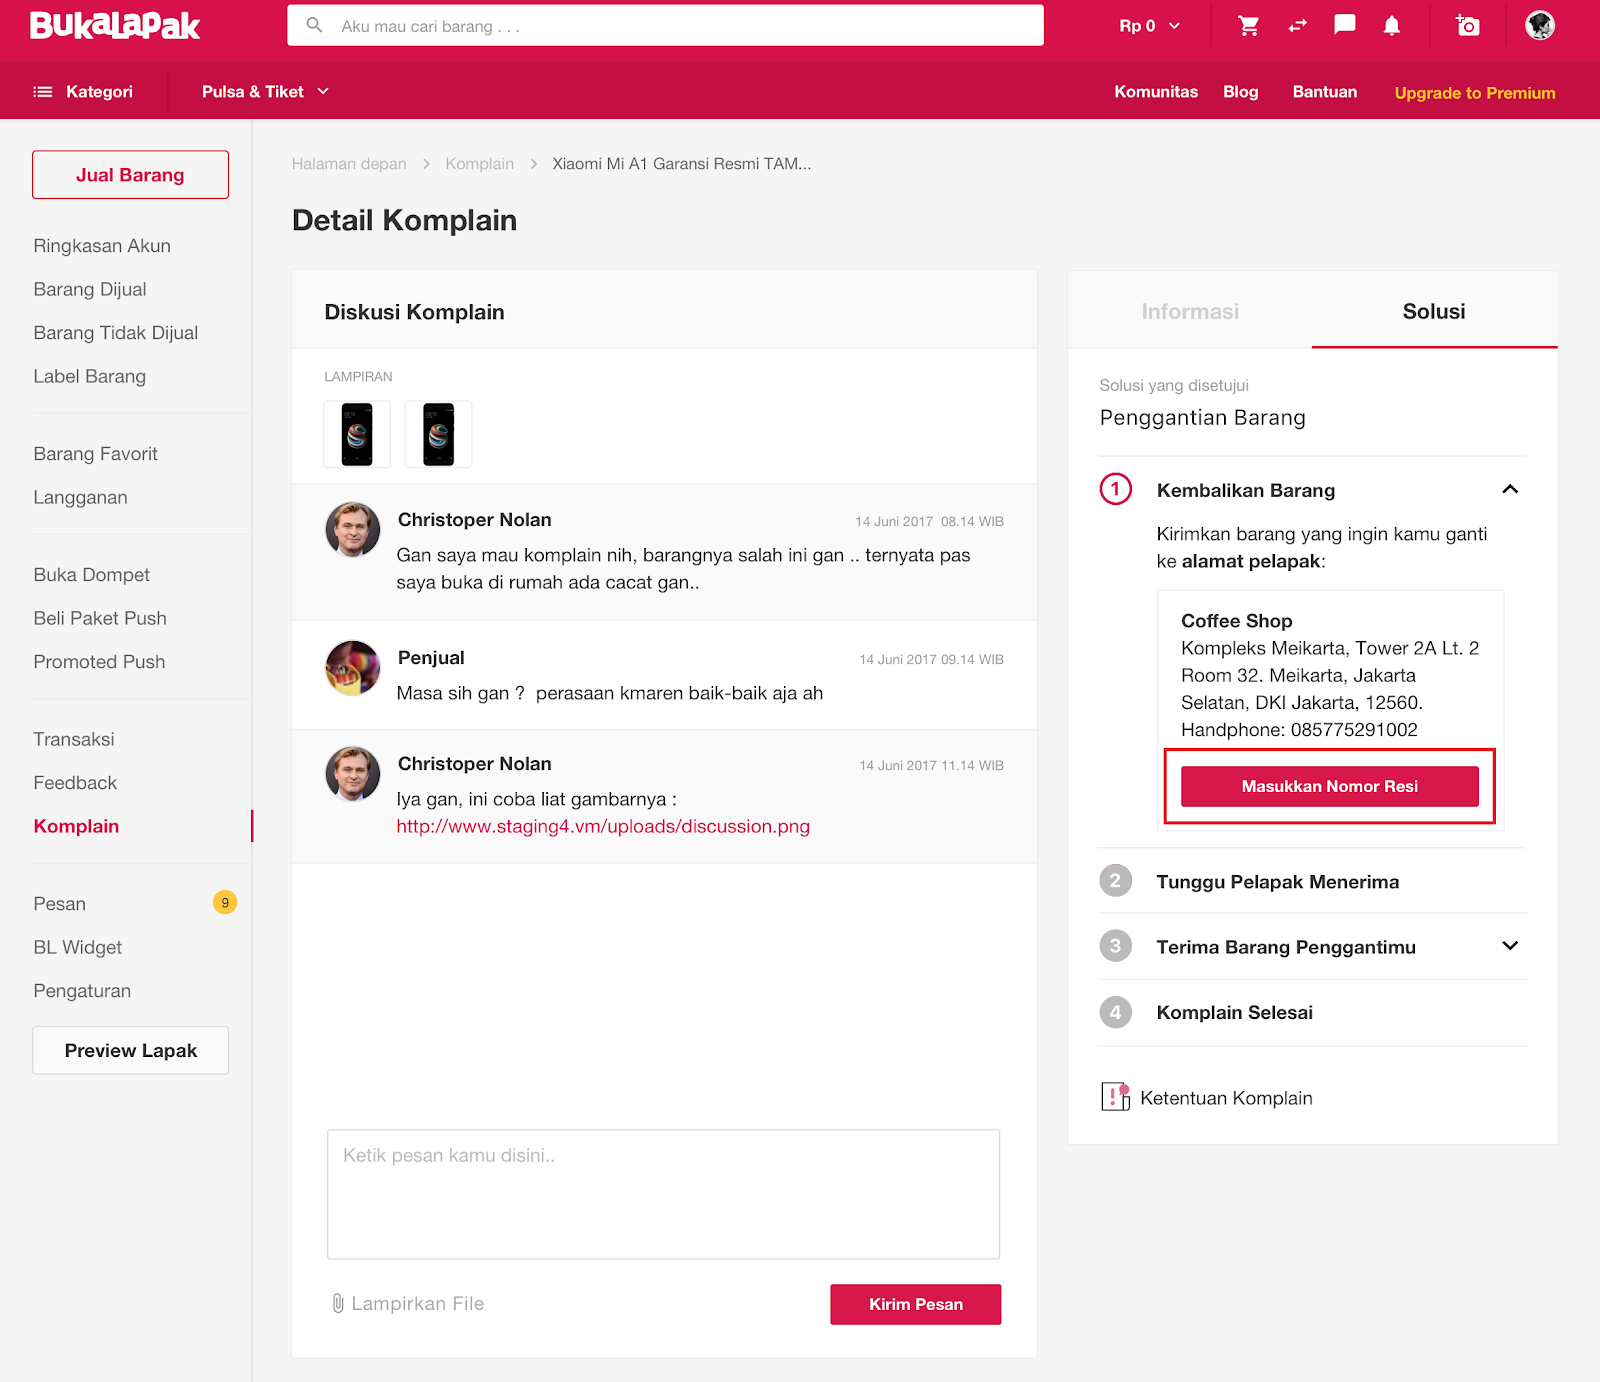The height and width of the screenshot is (1382, 1600).
Task: Click the Kirim Pesan button
Action: click(916, 1304)
